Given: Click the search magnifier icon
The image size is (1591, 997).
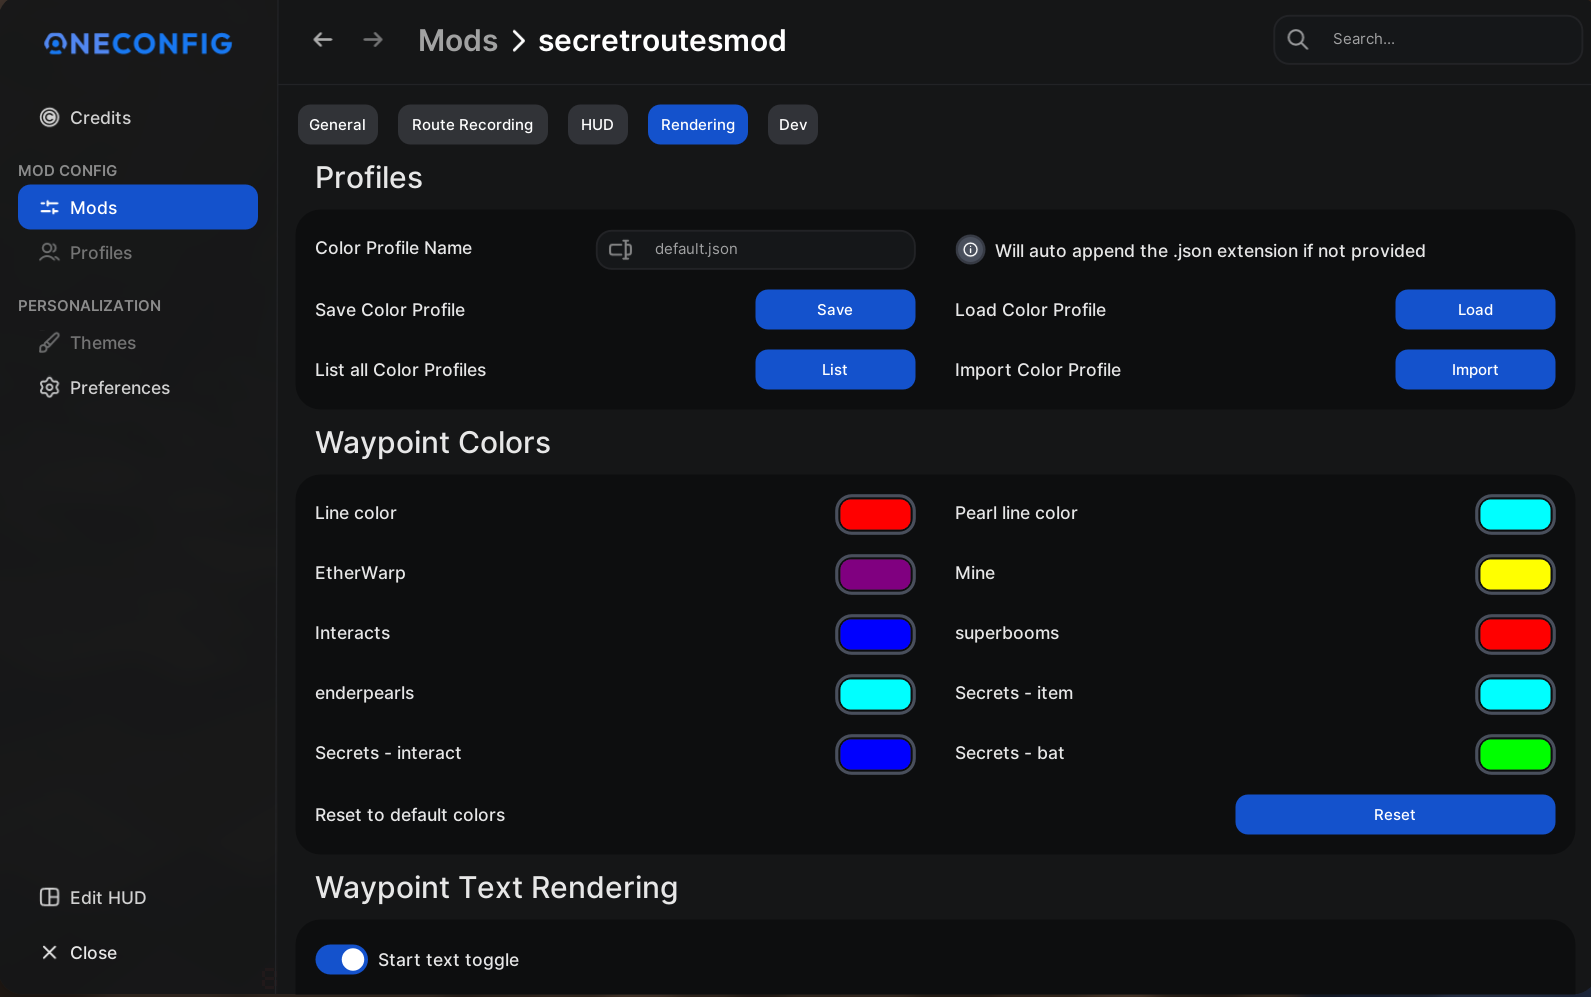Looking at the screenshot, I should coord(1298,39).
